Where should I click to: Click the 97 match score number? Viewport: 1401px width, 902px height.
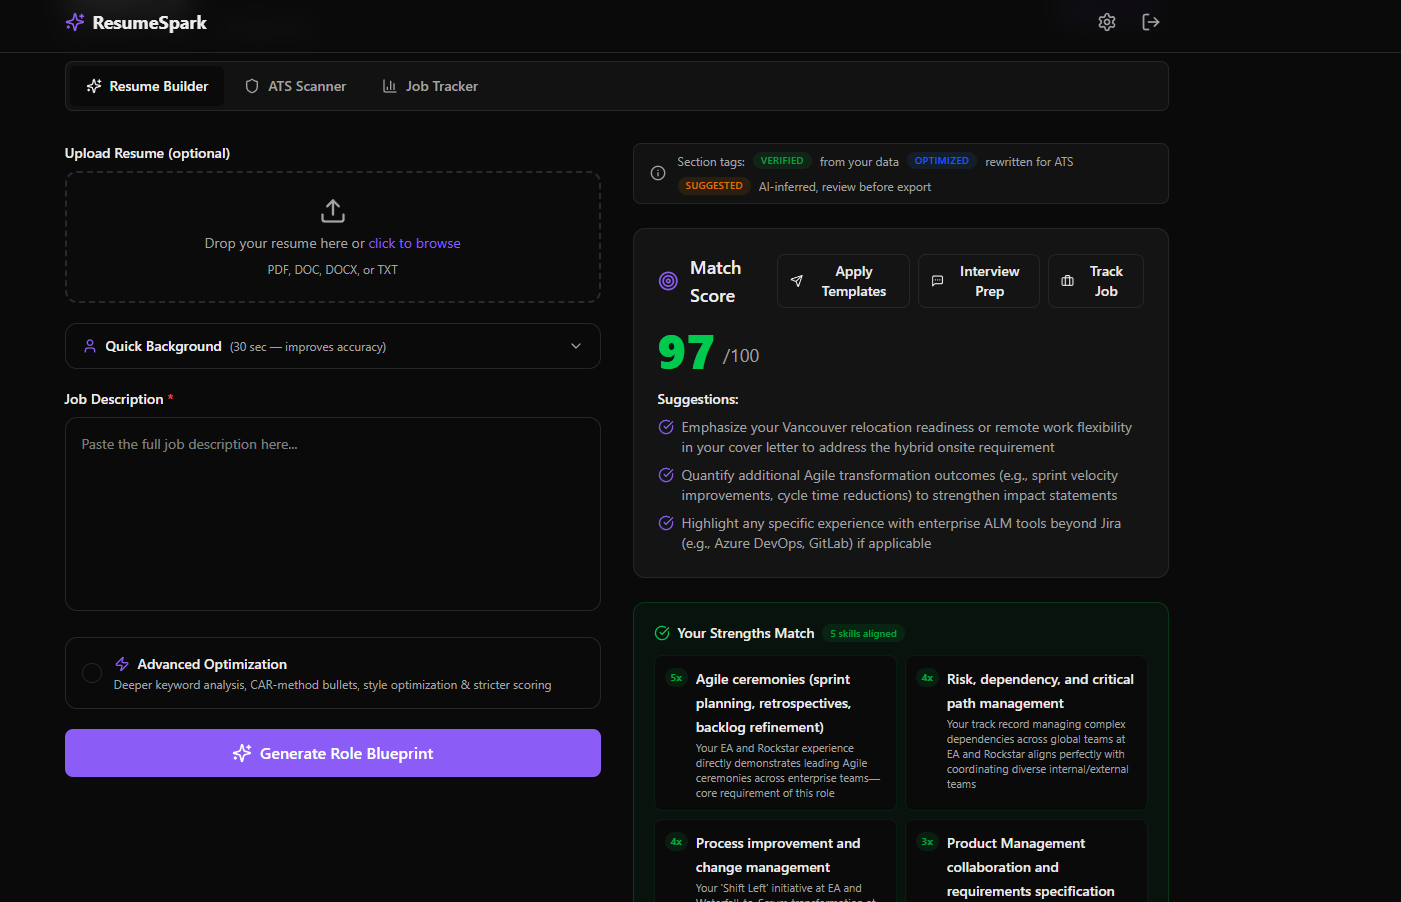click(x=686, y=352)
